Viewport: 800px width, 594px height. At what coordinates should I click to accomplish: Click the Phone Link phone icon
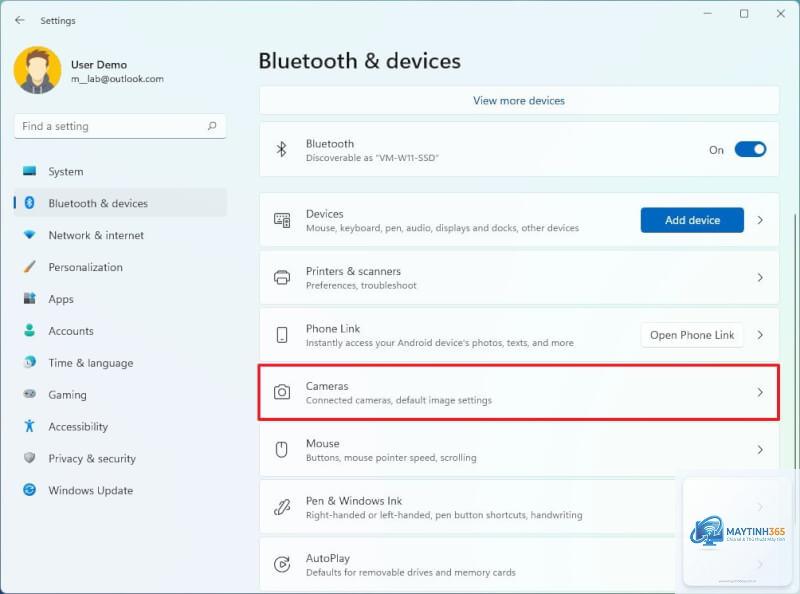click(x=282, y=335)
